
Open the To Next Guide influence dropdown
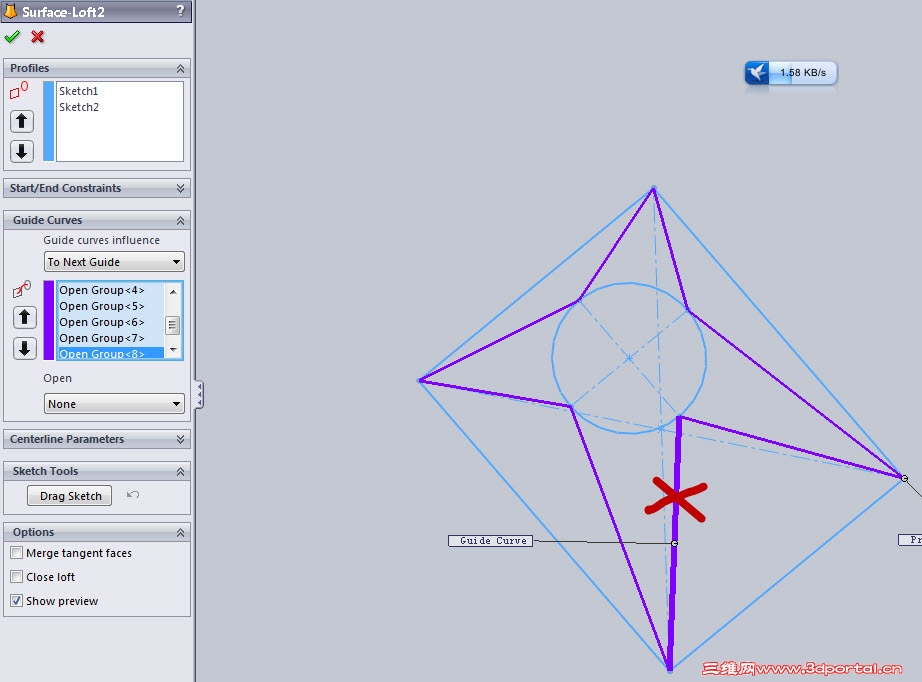[114, 262]
